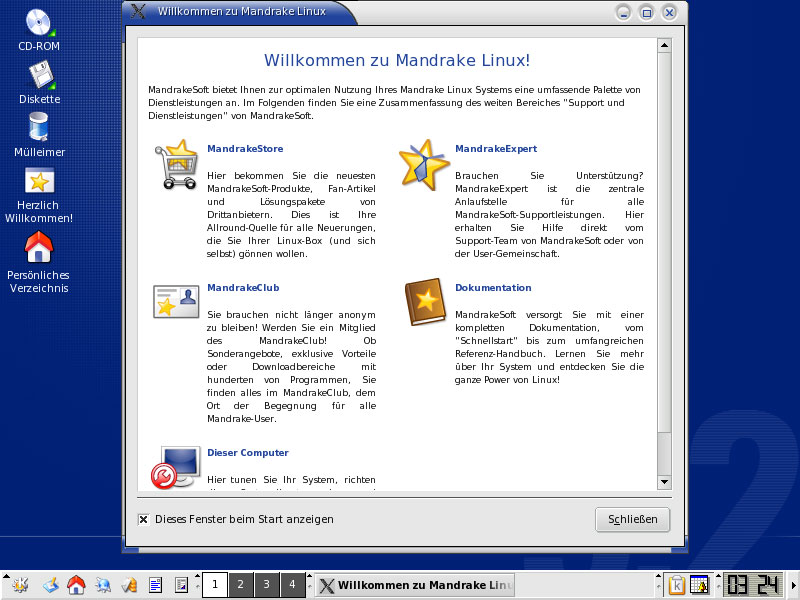This screenshot has height=600, width=800.
Task: Launch the globe web browser panel icon
Action: click(103, 585)
